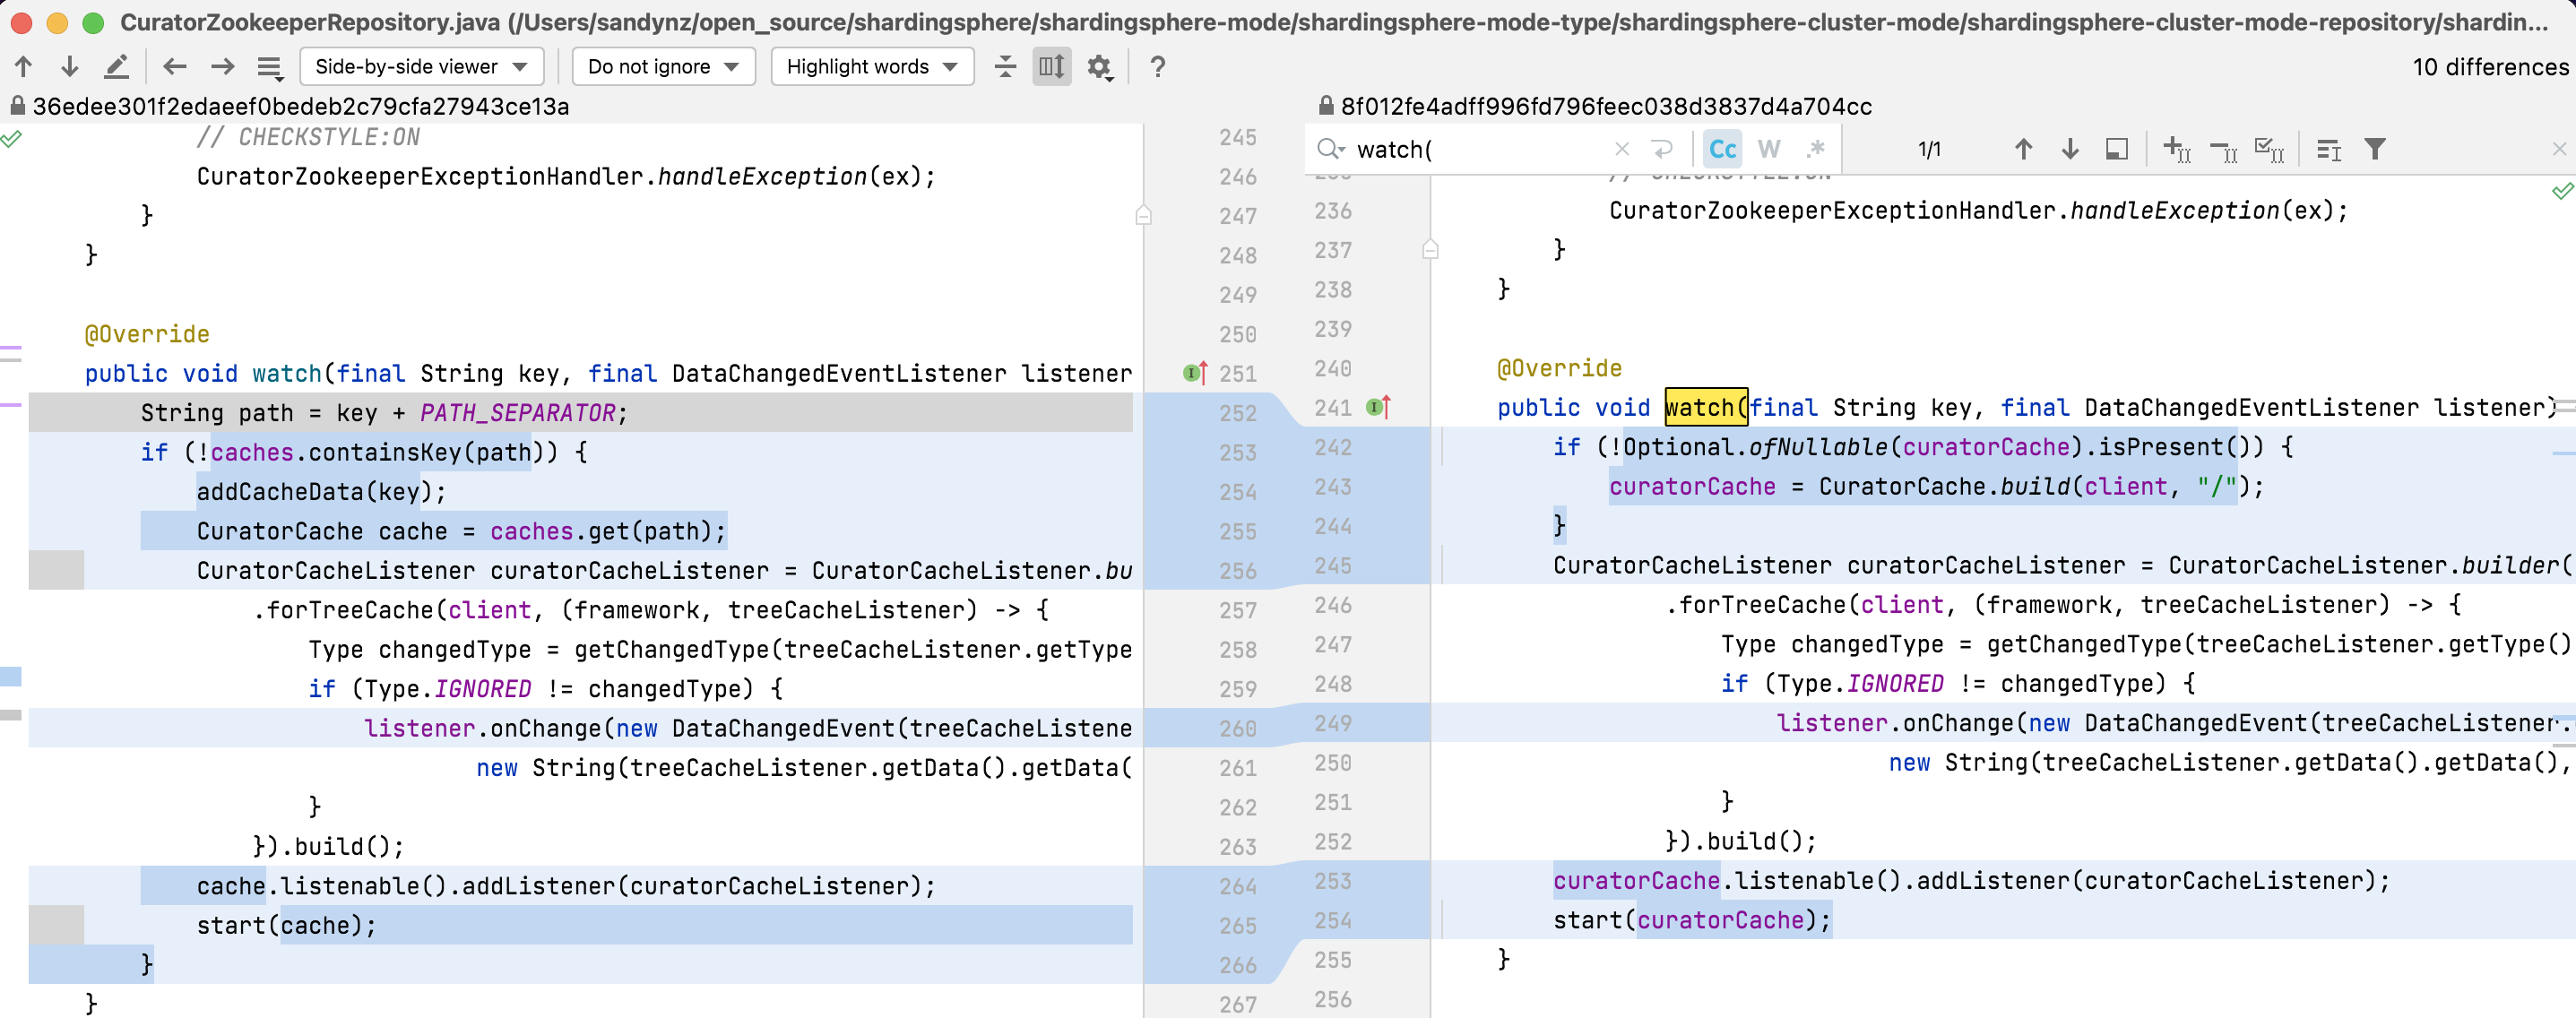Jump to the previous difference

pos(24,67)
